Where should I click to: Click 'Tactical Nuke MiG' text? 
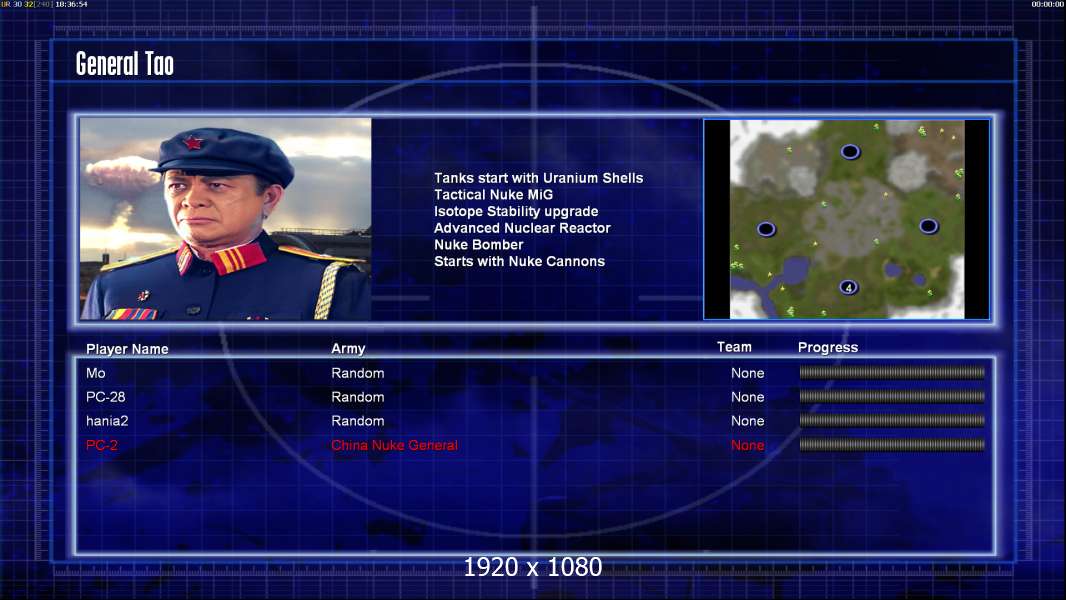pyautogui.click(x=494, y=194)
